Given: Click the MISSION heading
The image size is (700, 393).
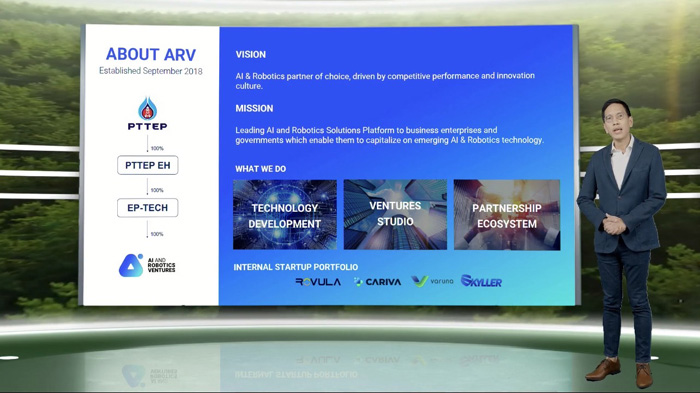Looking at the screenshot, I should point(254,109).
